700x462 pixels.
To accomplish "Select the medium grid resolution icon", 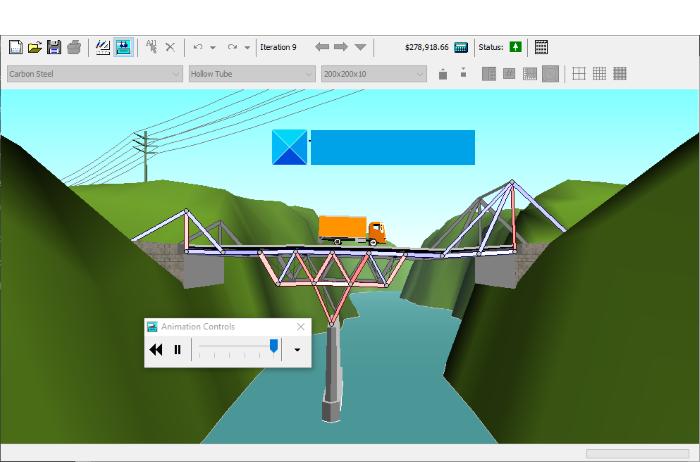I will [599, 74].
